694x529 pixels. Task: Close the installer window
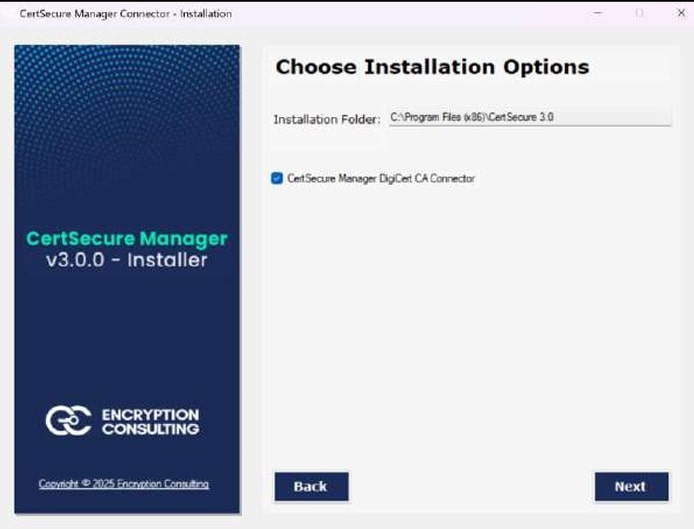tap(681, 13)
